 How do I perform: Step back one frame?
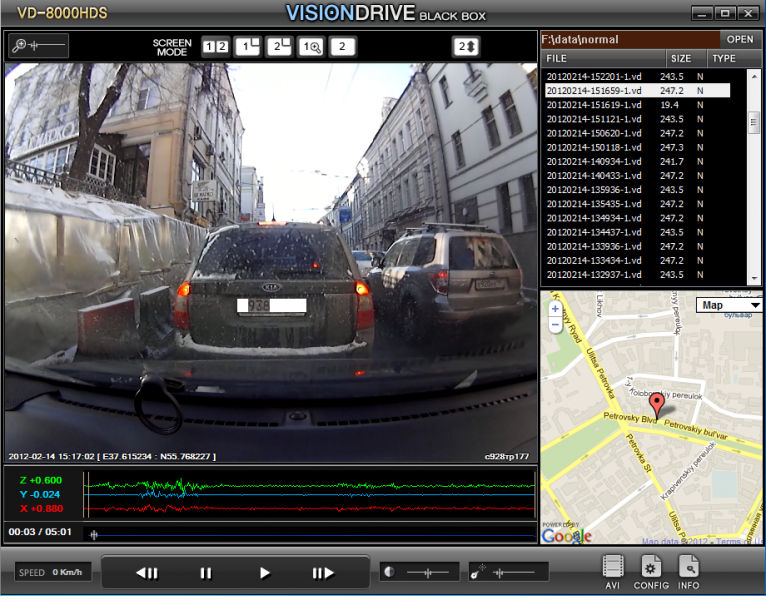click(147, 573)
